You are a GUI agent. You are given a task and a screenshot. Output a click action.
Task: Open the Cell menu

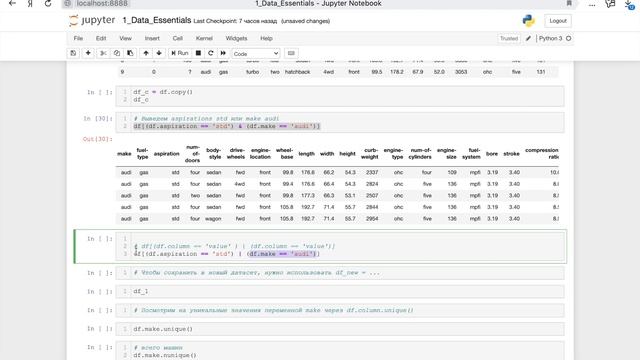click(178, 38)
